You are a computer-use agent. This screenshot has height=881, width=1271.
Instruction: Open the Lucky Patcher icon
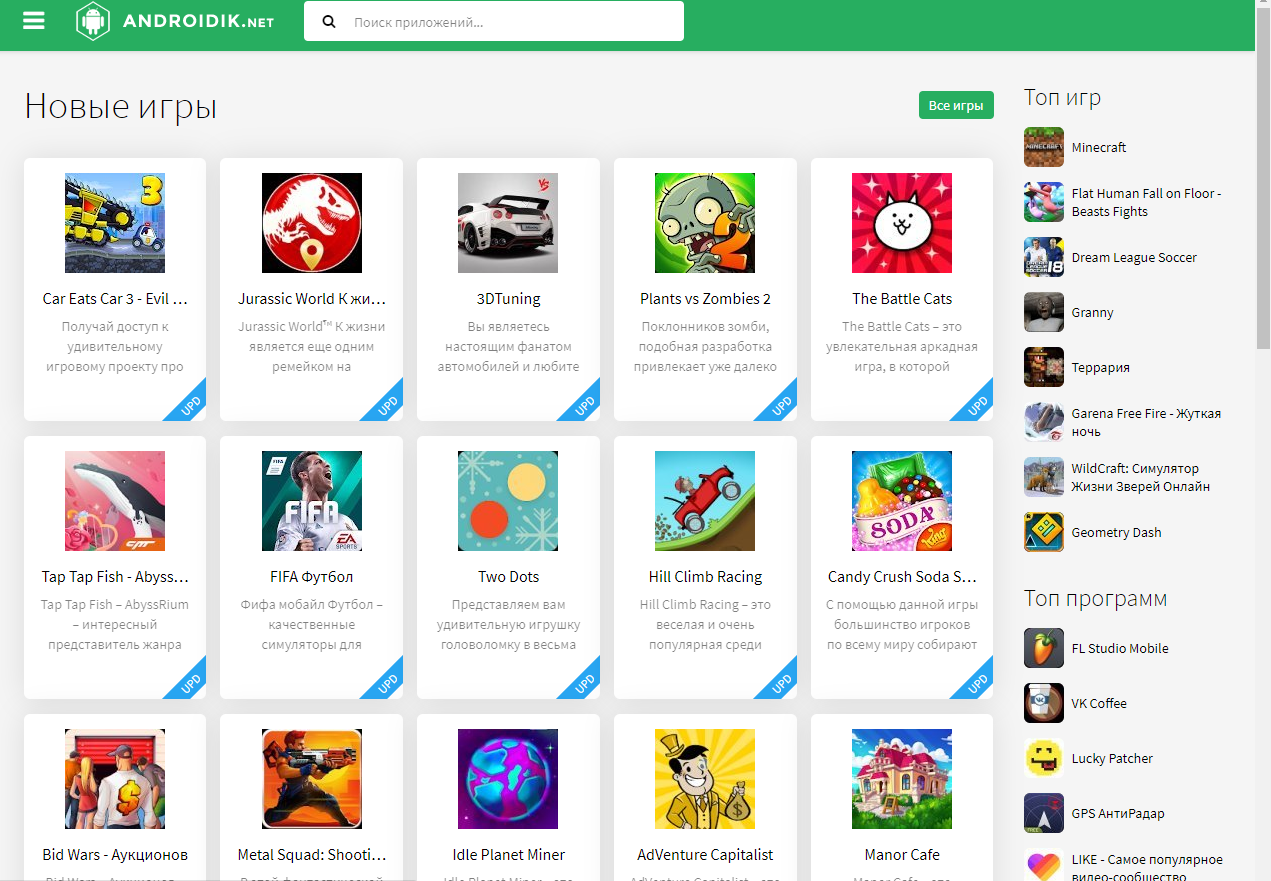click(1043, 758)
